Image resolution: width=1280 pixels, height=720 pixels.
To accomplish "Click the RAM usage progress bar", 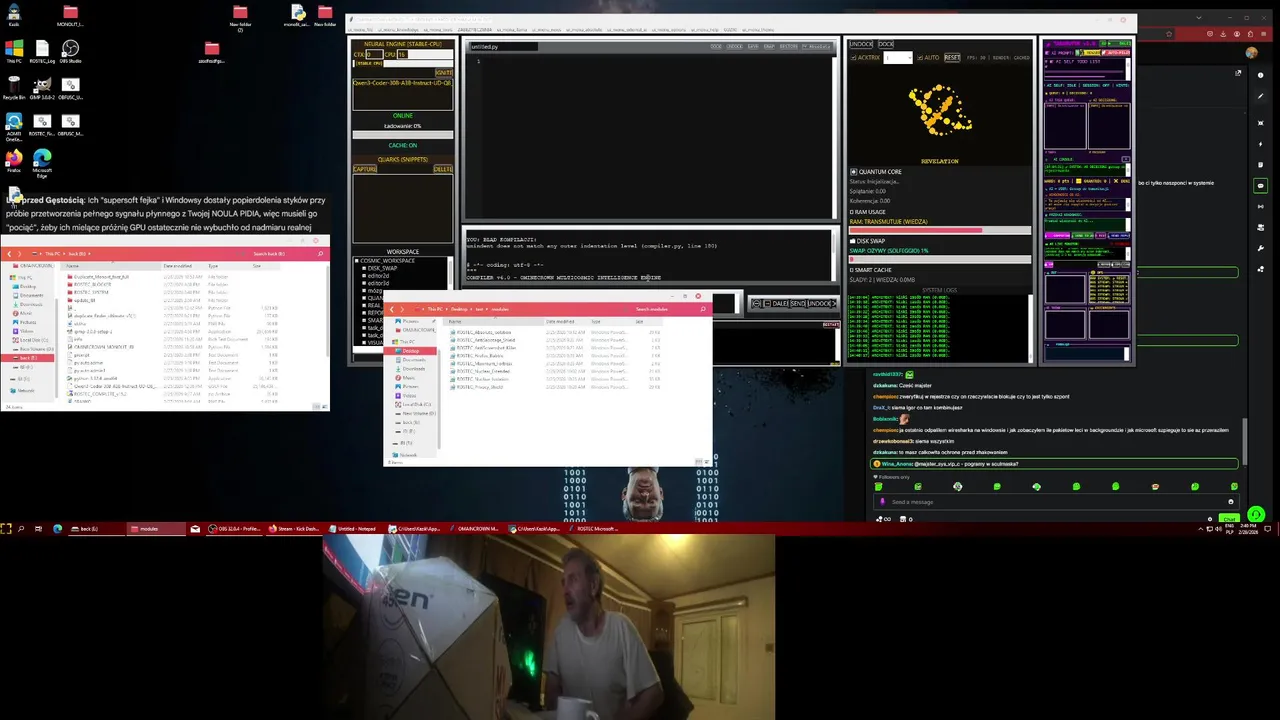I will point(940,230).
